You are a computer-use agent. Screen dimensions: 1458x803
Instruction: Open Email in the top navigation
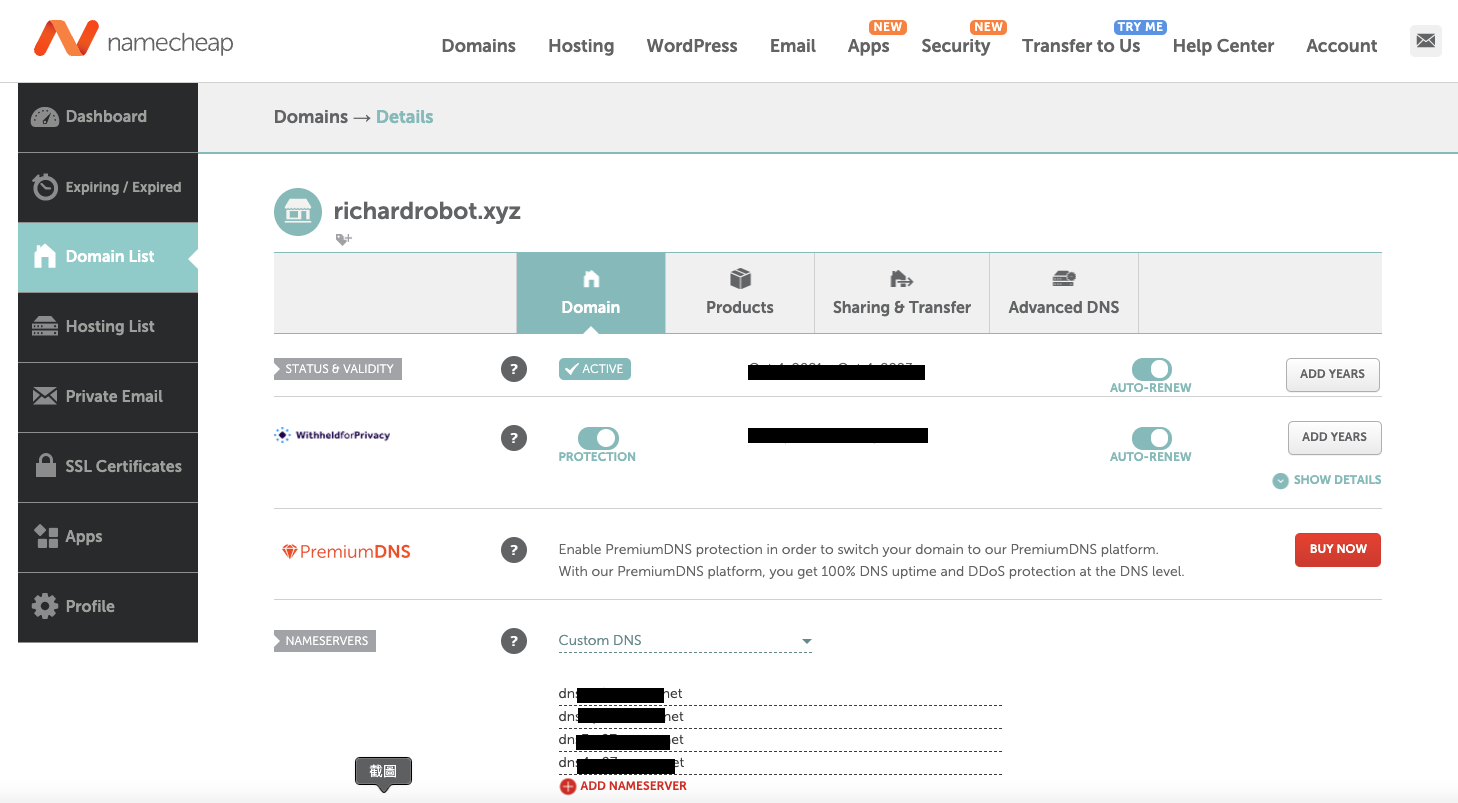coord(793,46)
